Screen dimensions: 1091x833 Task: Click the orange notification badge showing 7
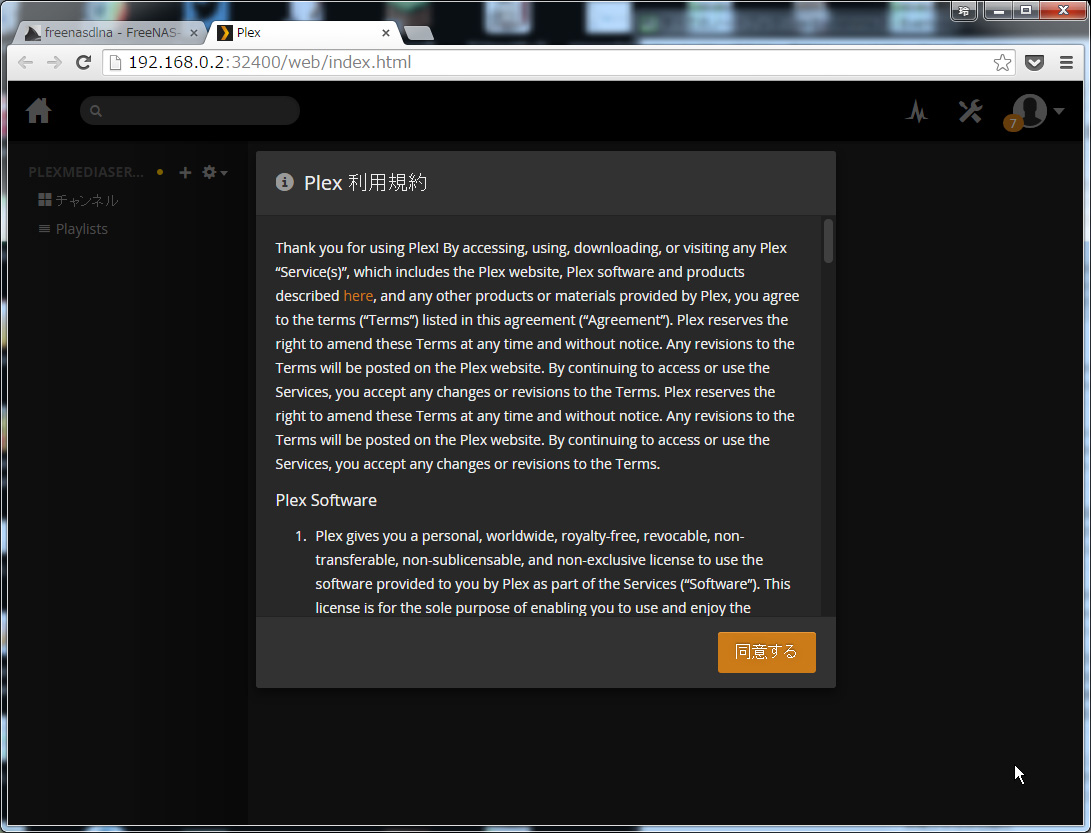click(1012, 123)
